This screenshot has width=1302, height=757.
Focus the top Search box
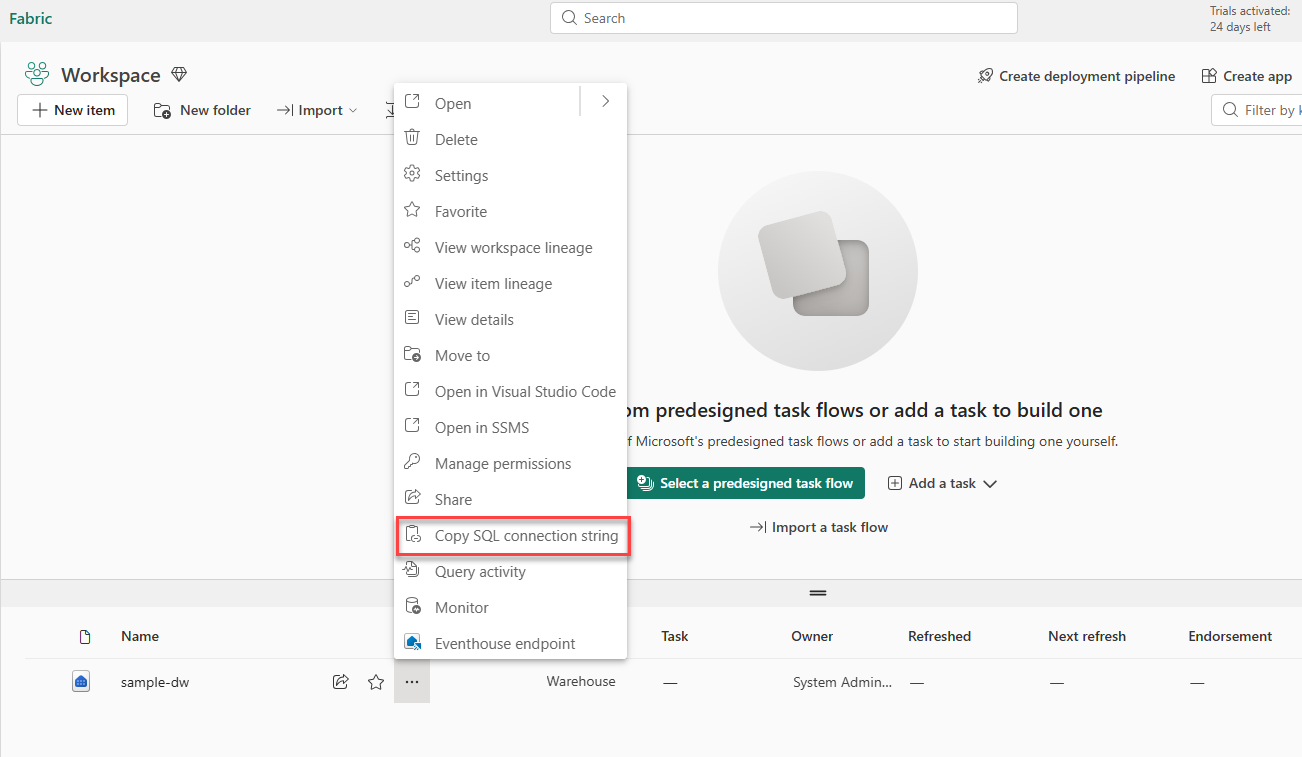(x=783, y=18)
